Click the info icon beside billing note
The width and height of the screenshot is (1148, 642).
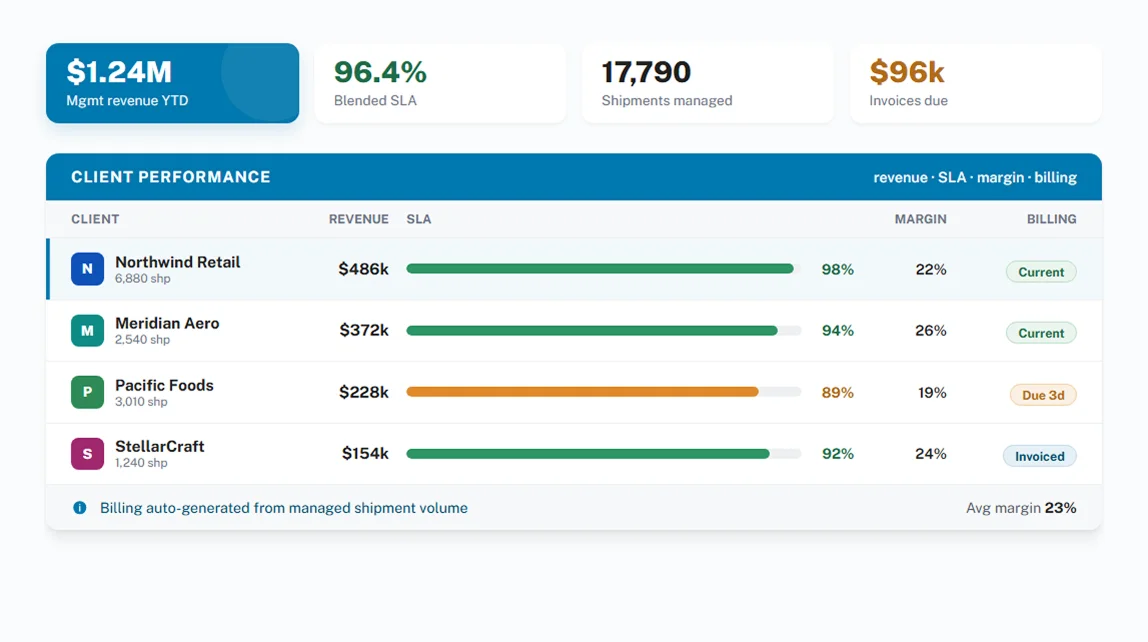80,507
